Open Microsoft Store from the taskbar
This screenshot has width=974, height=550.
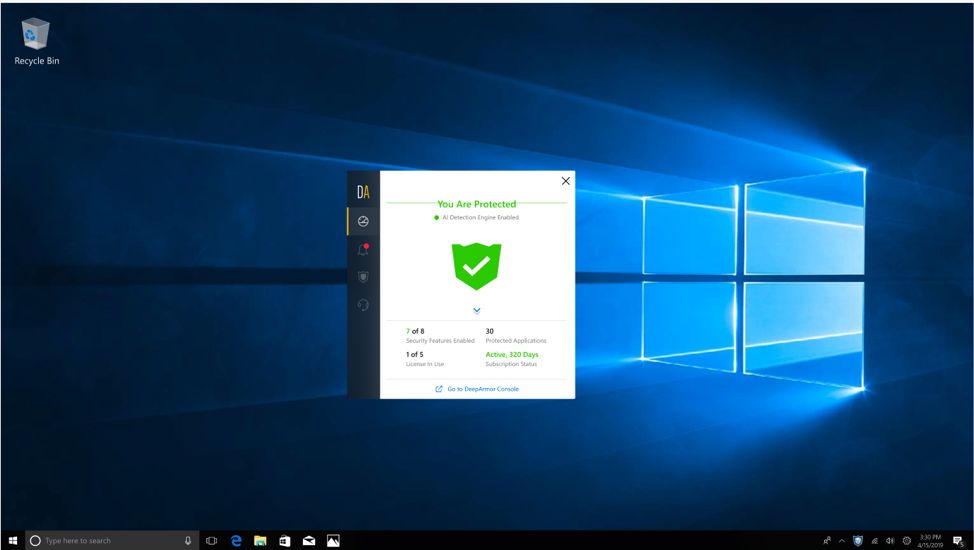point(284,541)
